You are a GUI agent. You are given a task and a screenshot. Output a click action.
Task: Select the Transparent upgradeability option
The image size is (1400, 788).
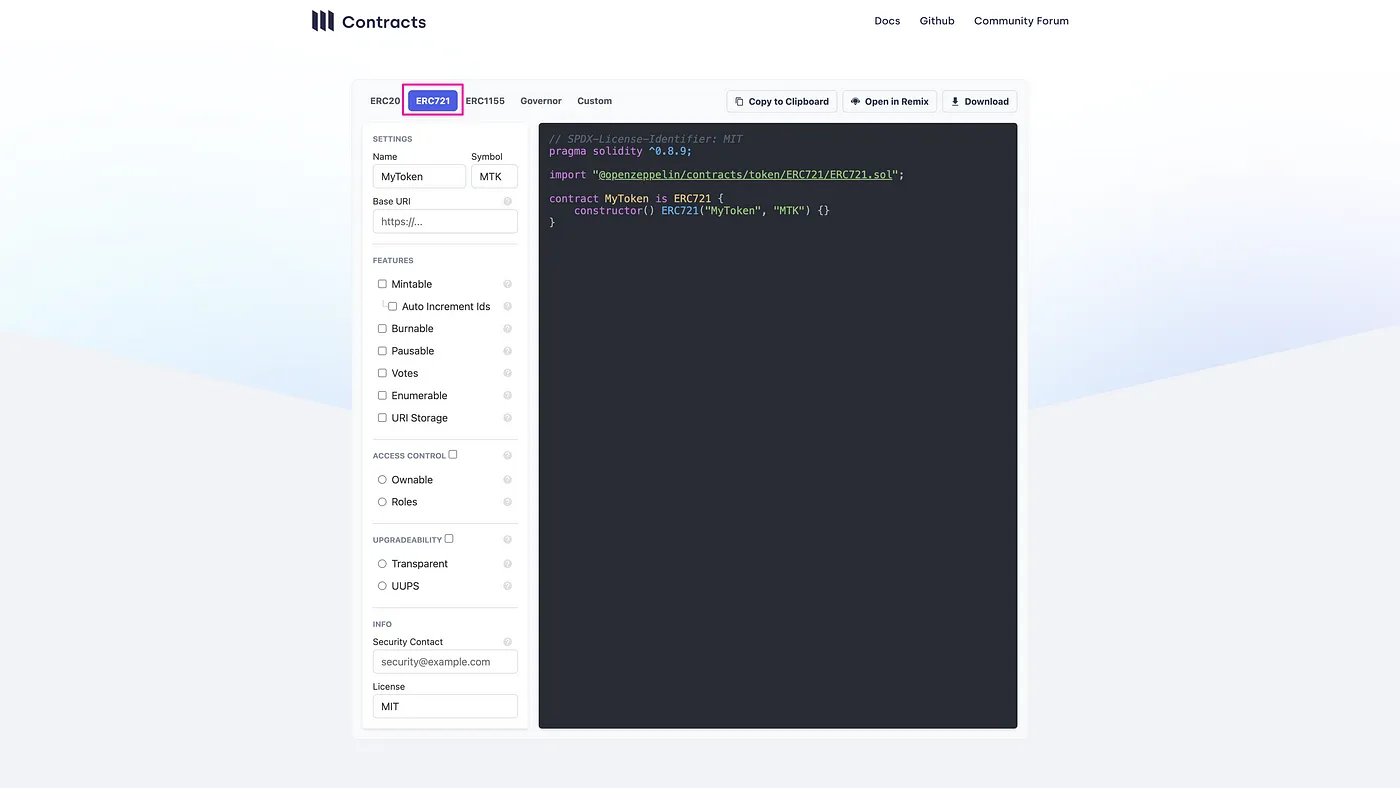click(x=382, y=564)
